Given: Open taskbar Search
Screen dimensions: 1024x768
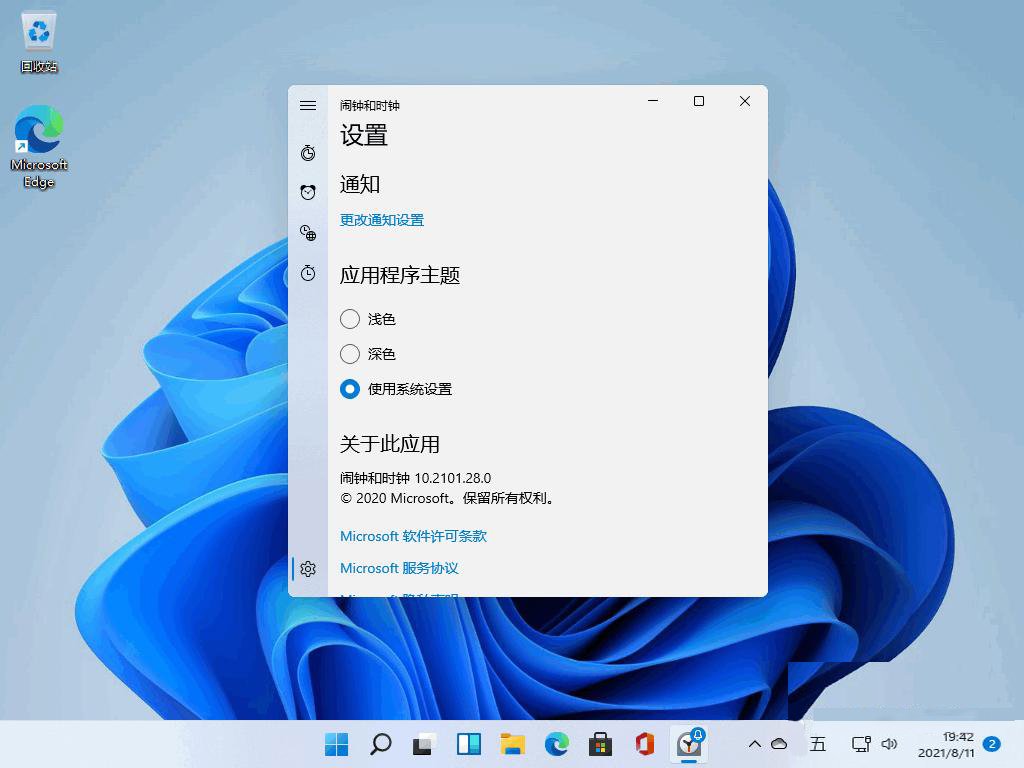Looking at the screenshot, I should coord(380,744).
